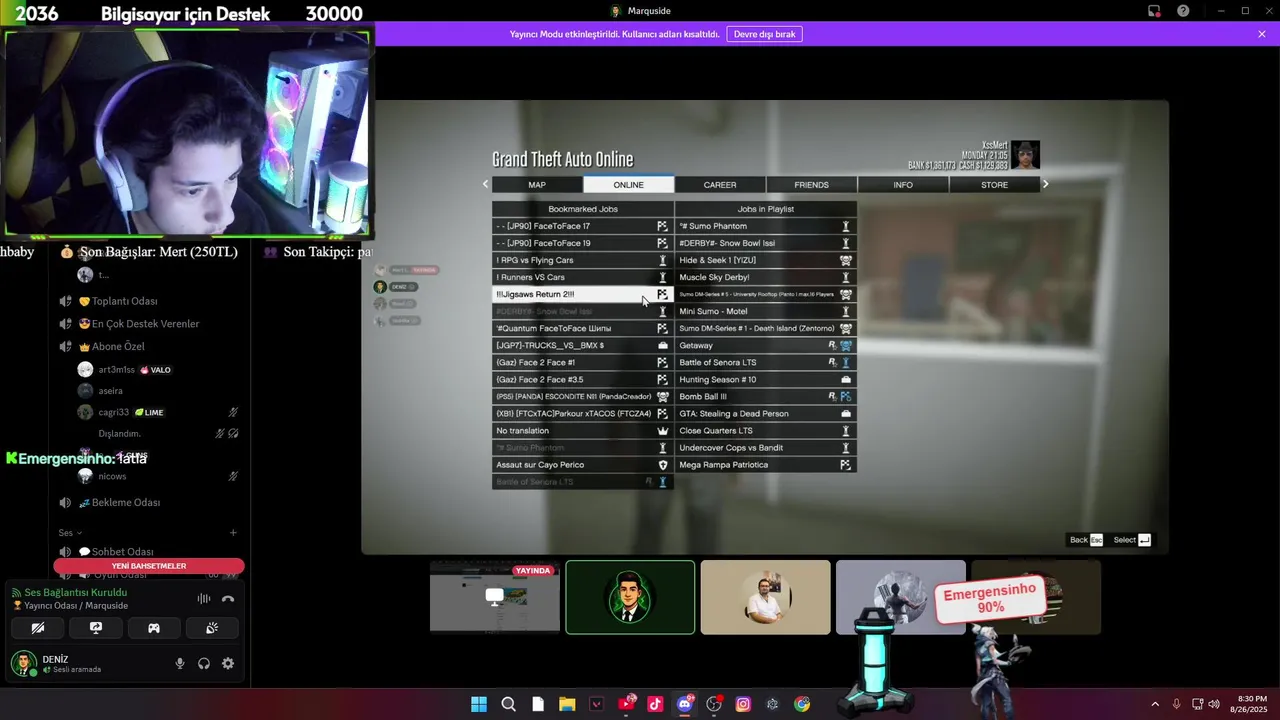Disconnect from voice using hang-up icon
Viewport: 1280px width, 720px height.
point(228,598)
